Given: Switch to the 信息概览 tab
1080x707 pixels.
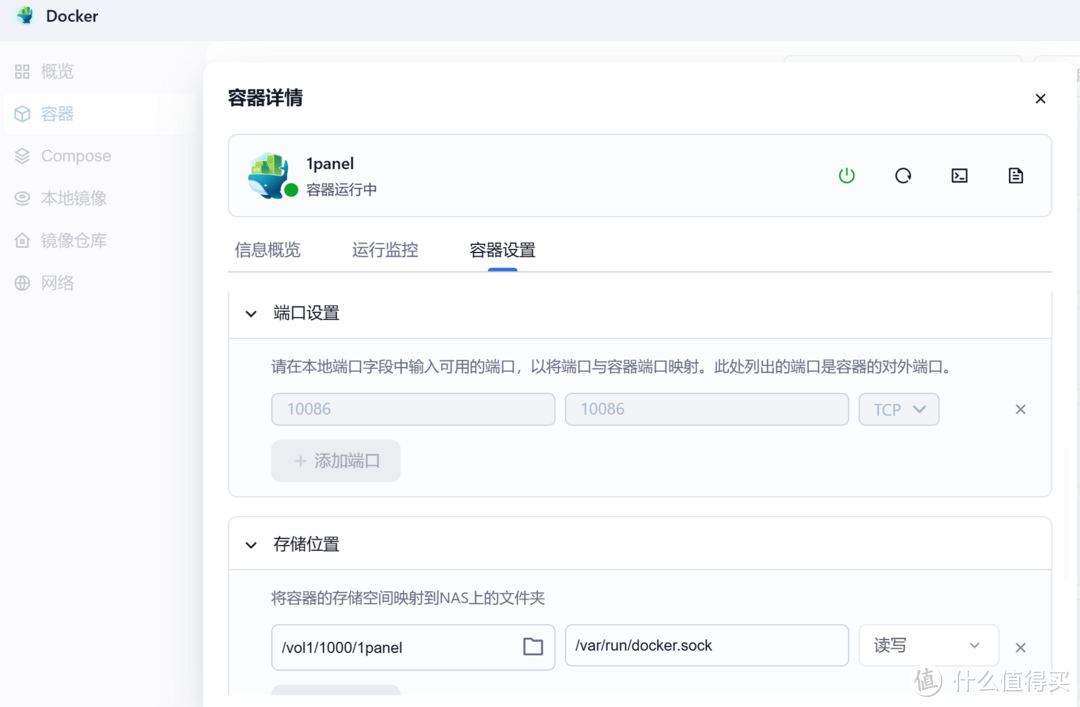Looking at the screenshot, I should tap(268, 249).
